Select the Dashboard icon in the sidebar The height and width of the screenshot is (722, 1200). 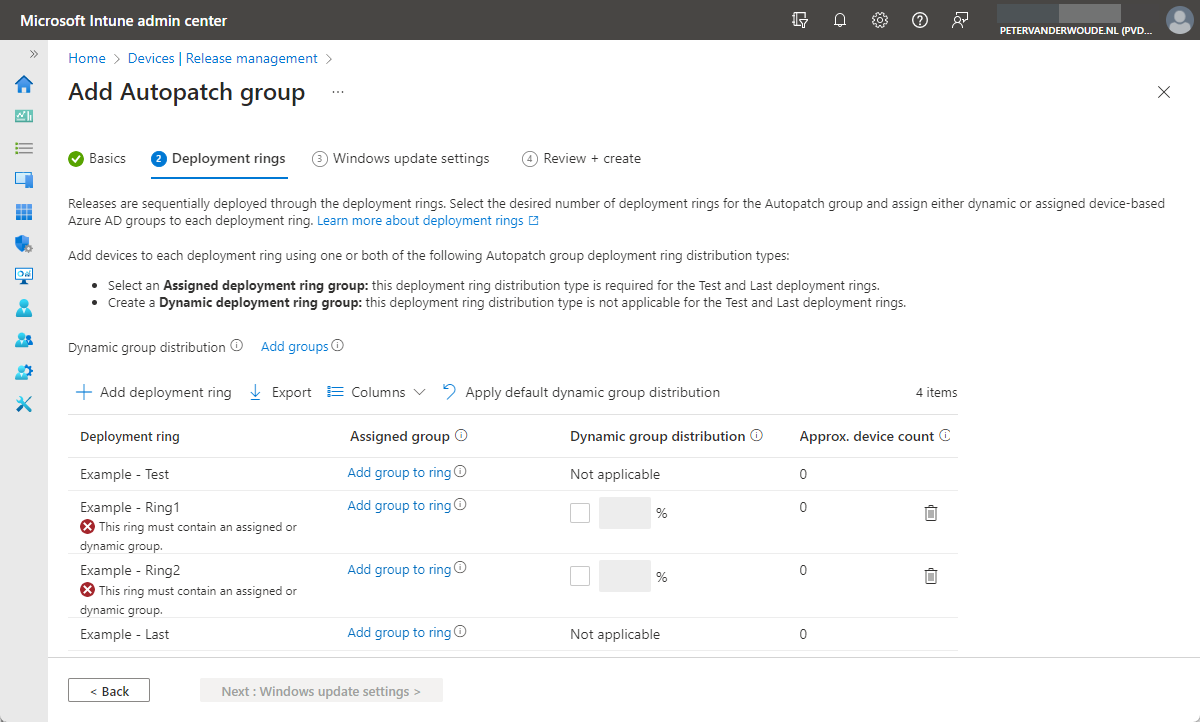(23, 114)
